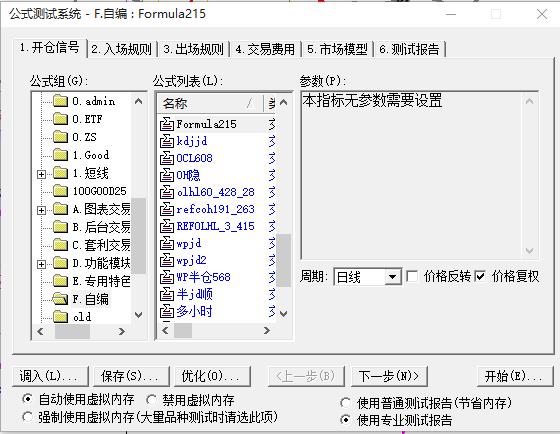Select 使用专业测试报告 radio option

pos(345,420)
